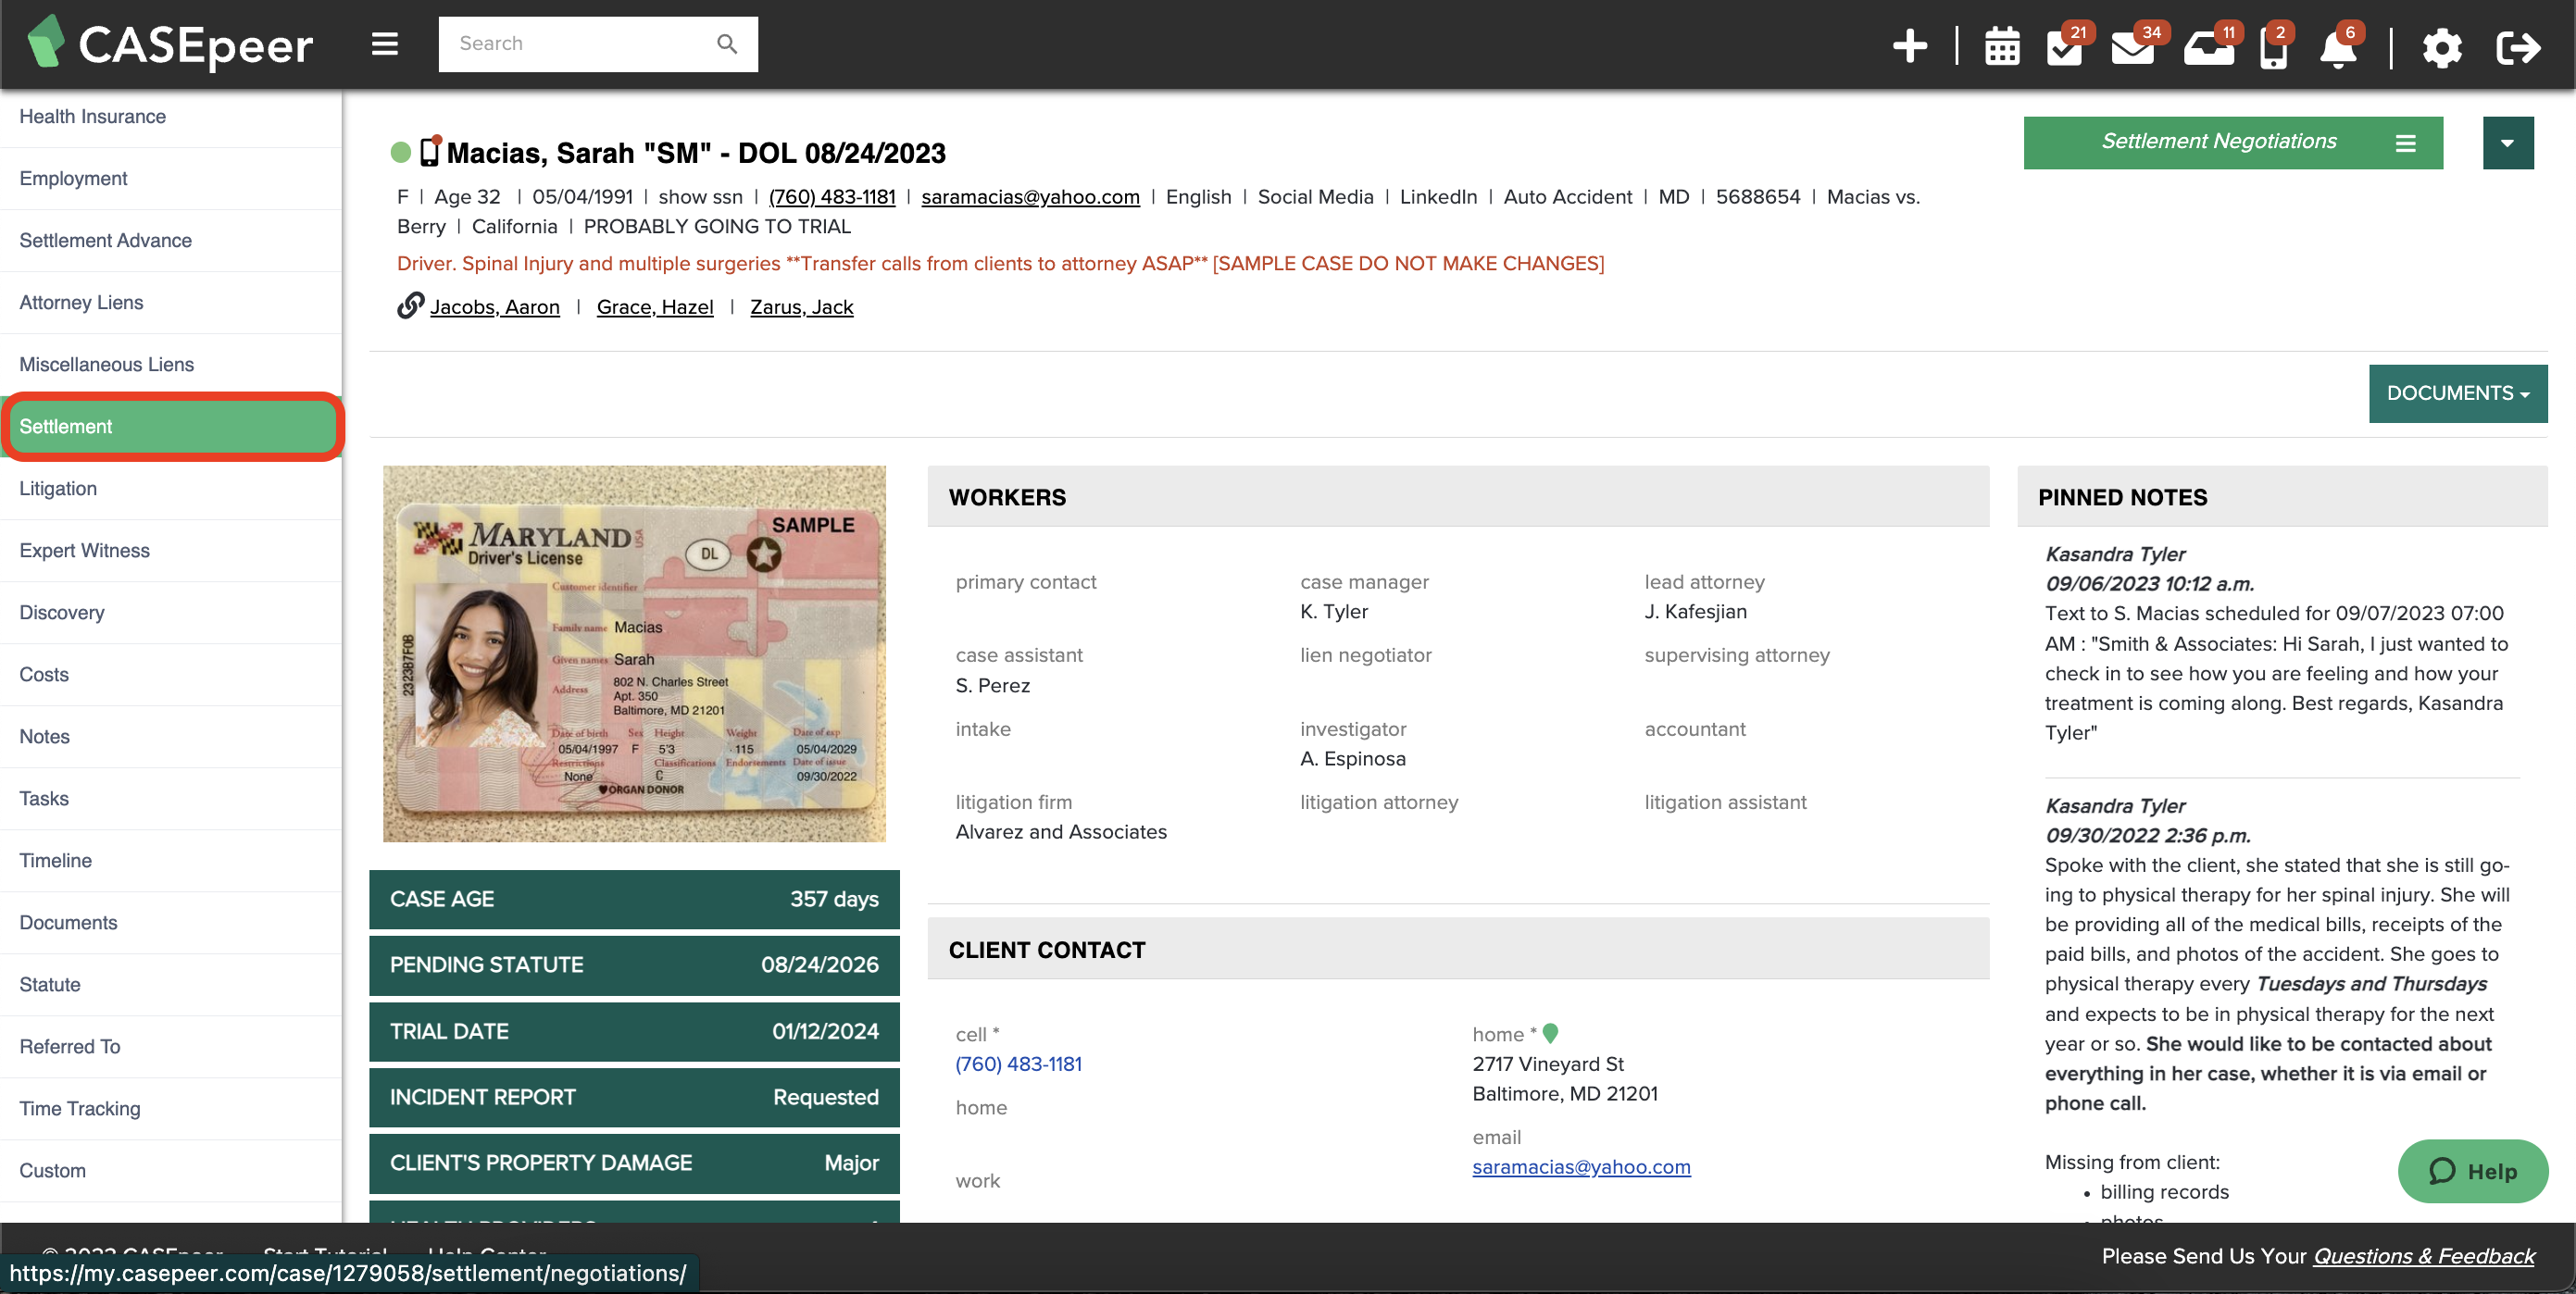The width and height of the screenshot is (2576, 1294).
Task: Click lead attorney J. Kafesjian
Action: pos(1696,612)
